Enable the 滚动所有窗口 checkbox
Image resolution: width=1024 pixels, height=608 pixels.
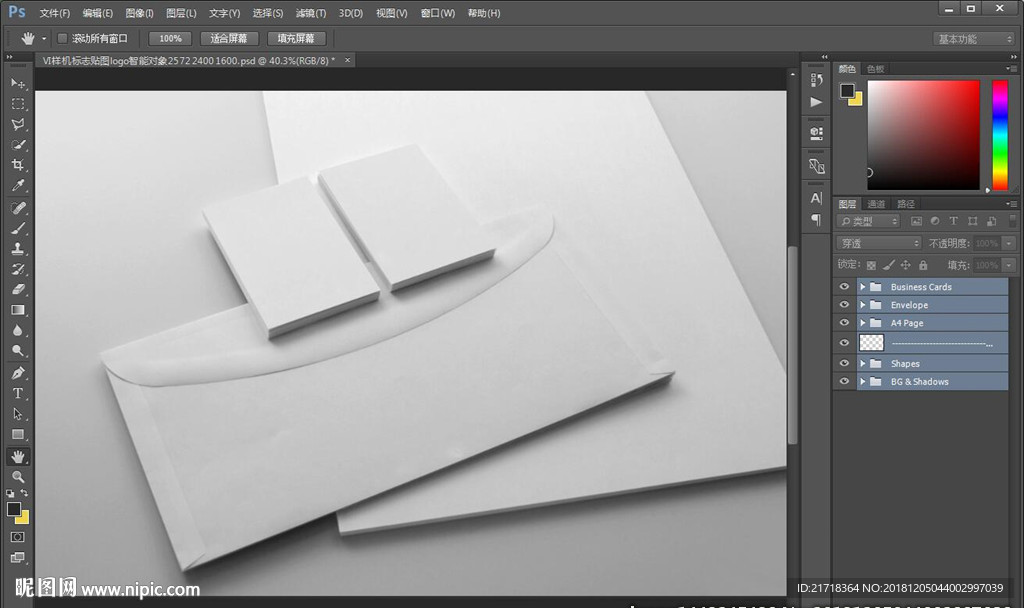[62, 38]
